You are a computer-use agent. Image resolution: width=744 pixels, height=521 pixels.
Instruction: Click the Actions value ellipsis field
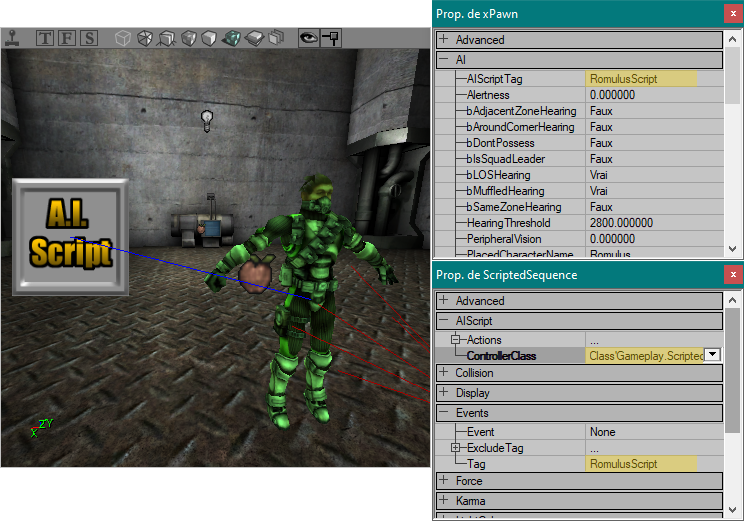655,340
